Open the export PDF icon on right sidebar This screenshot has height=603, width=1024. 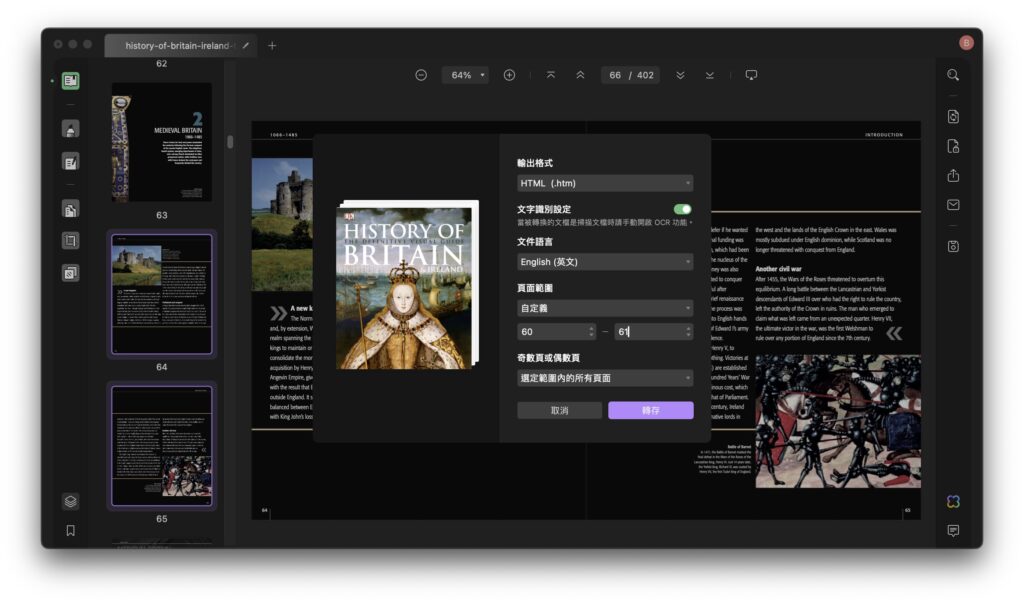[953, 116]
